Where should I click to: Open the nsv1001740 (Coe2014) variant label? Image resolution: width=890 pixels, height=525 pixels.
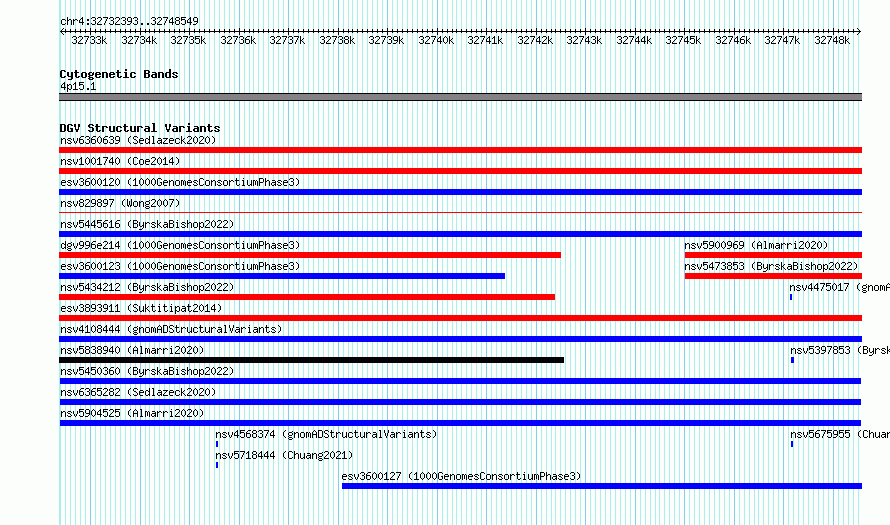[x=120, y=161]
